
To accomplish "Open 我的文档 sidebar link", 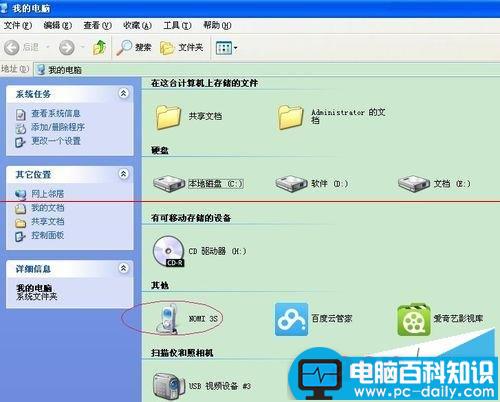I will point(48,208).
